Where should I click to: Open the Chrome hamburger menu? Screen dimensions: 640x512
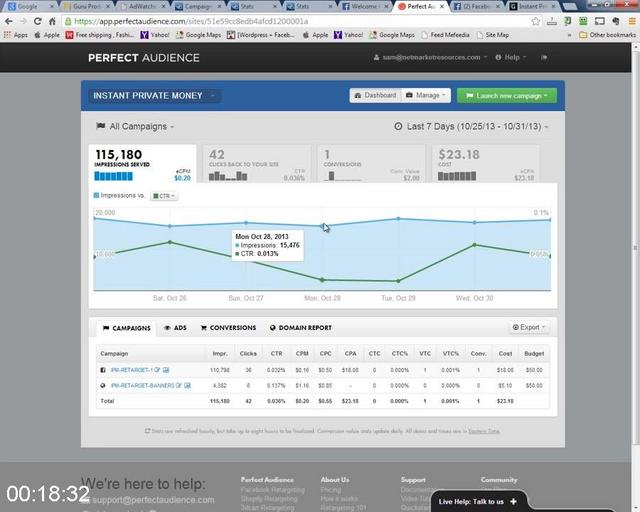[x=632, y=21]
